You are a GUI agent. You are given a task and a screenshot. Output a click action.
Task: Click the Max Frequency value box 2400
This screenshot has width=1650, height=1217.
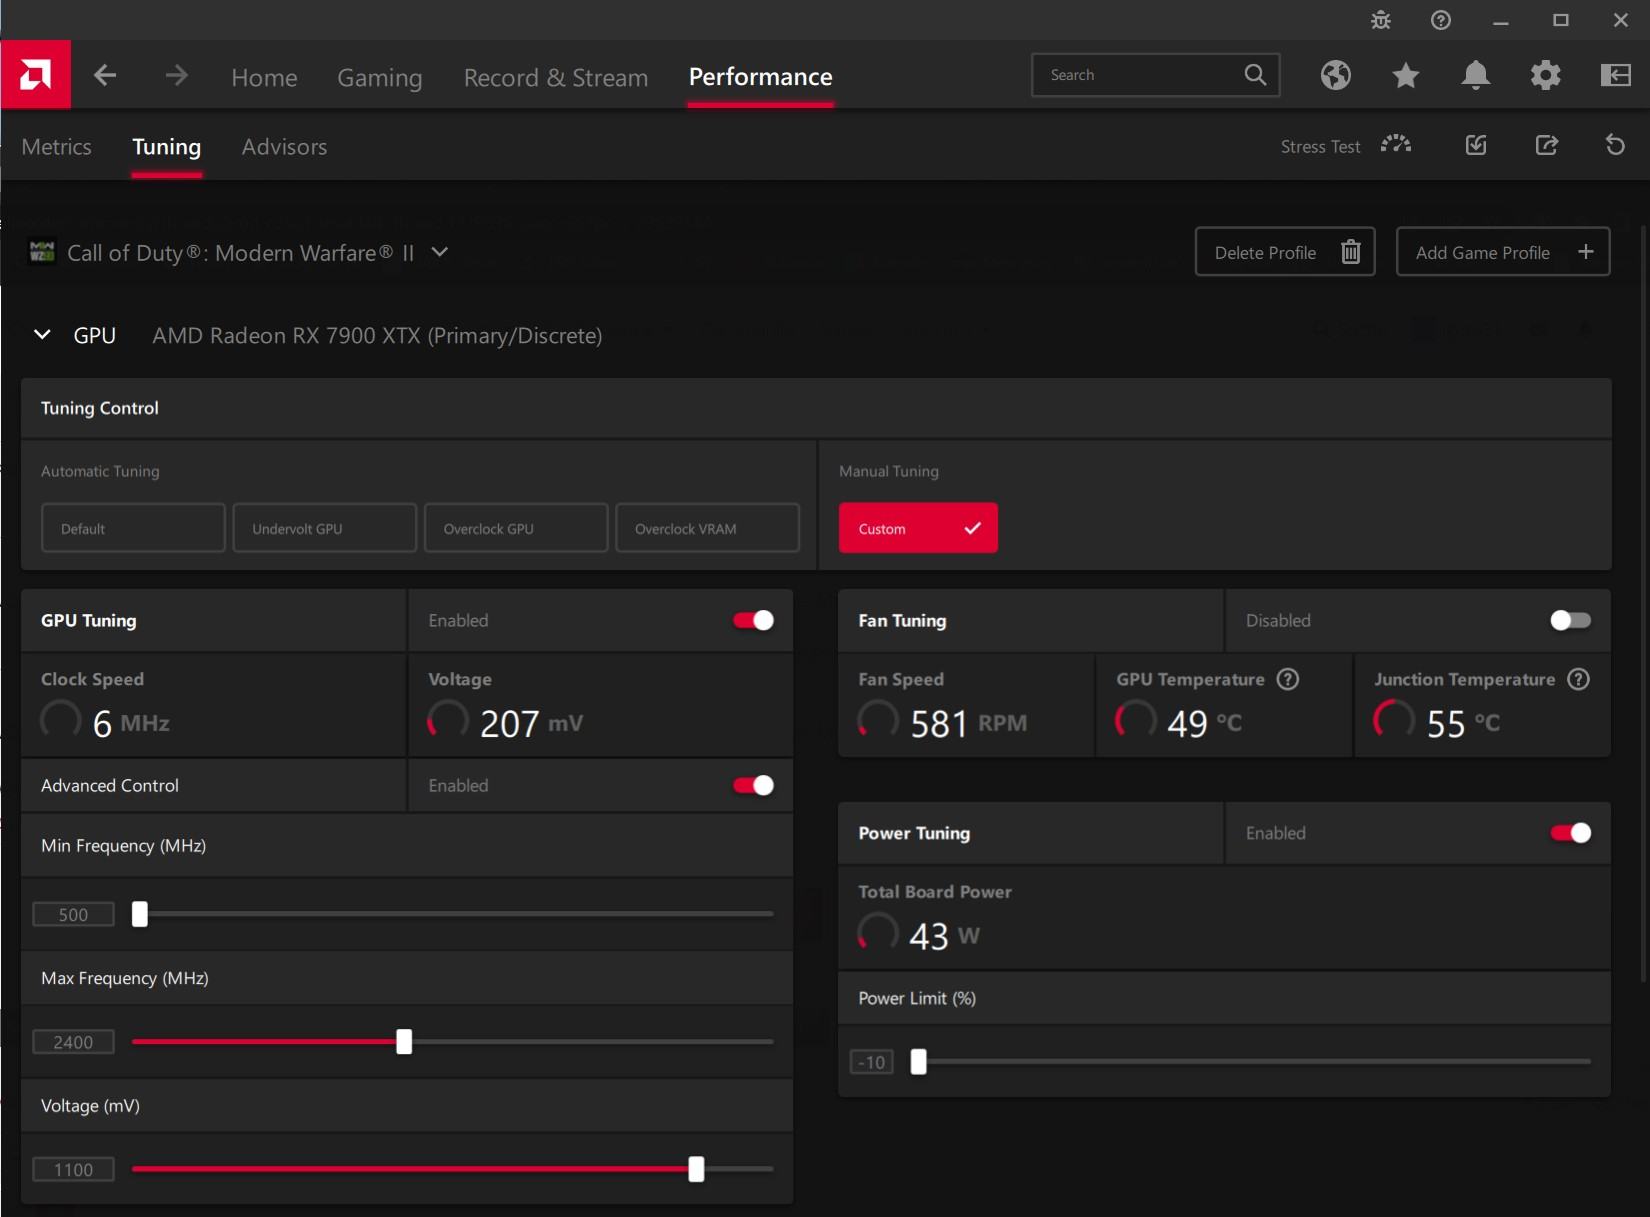pos(73,1042)
